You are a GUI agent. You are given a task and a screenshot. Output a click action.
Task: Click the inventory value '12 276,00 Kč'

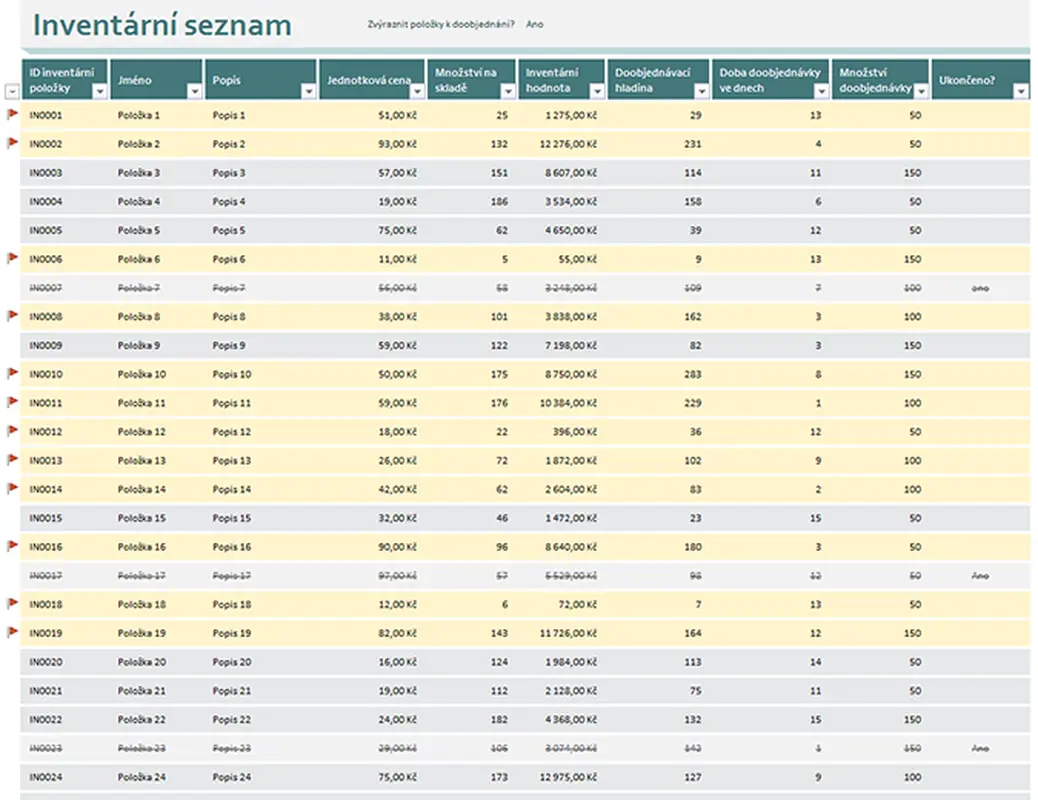(x=568, y=144)
